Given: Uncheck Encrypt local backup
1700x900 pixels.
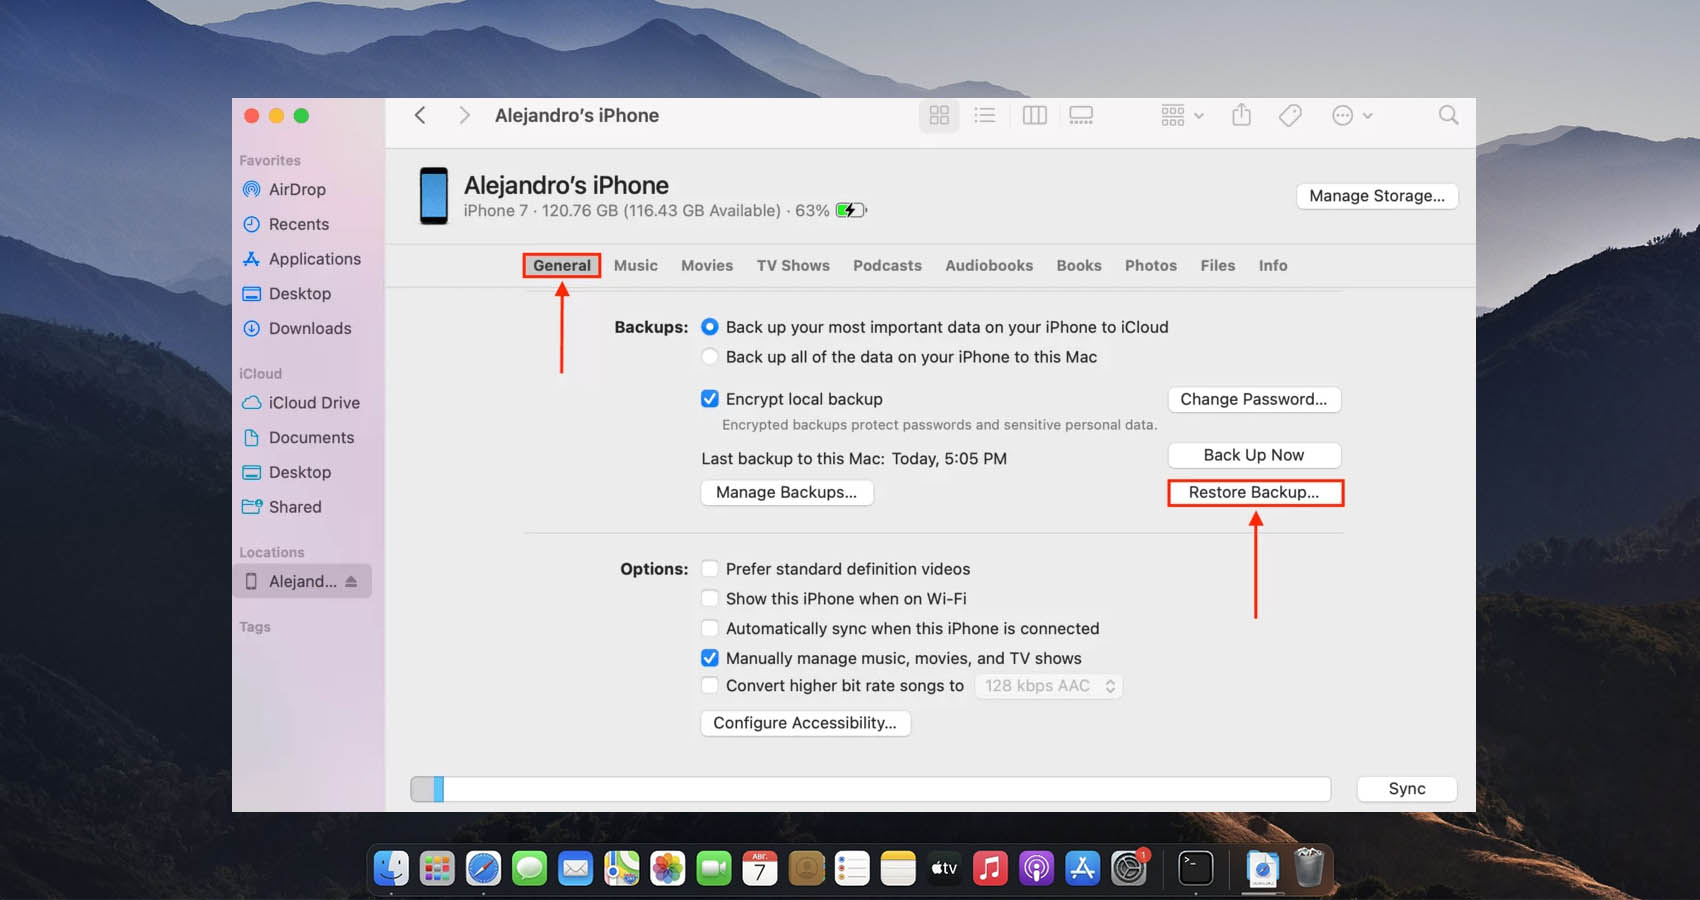Looking at the screenshot, I should click(710, 399).
